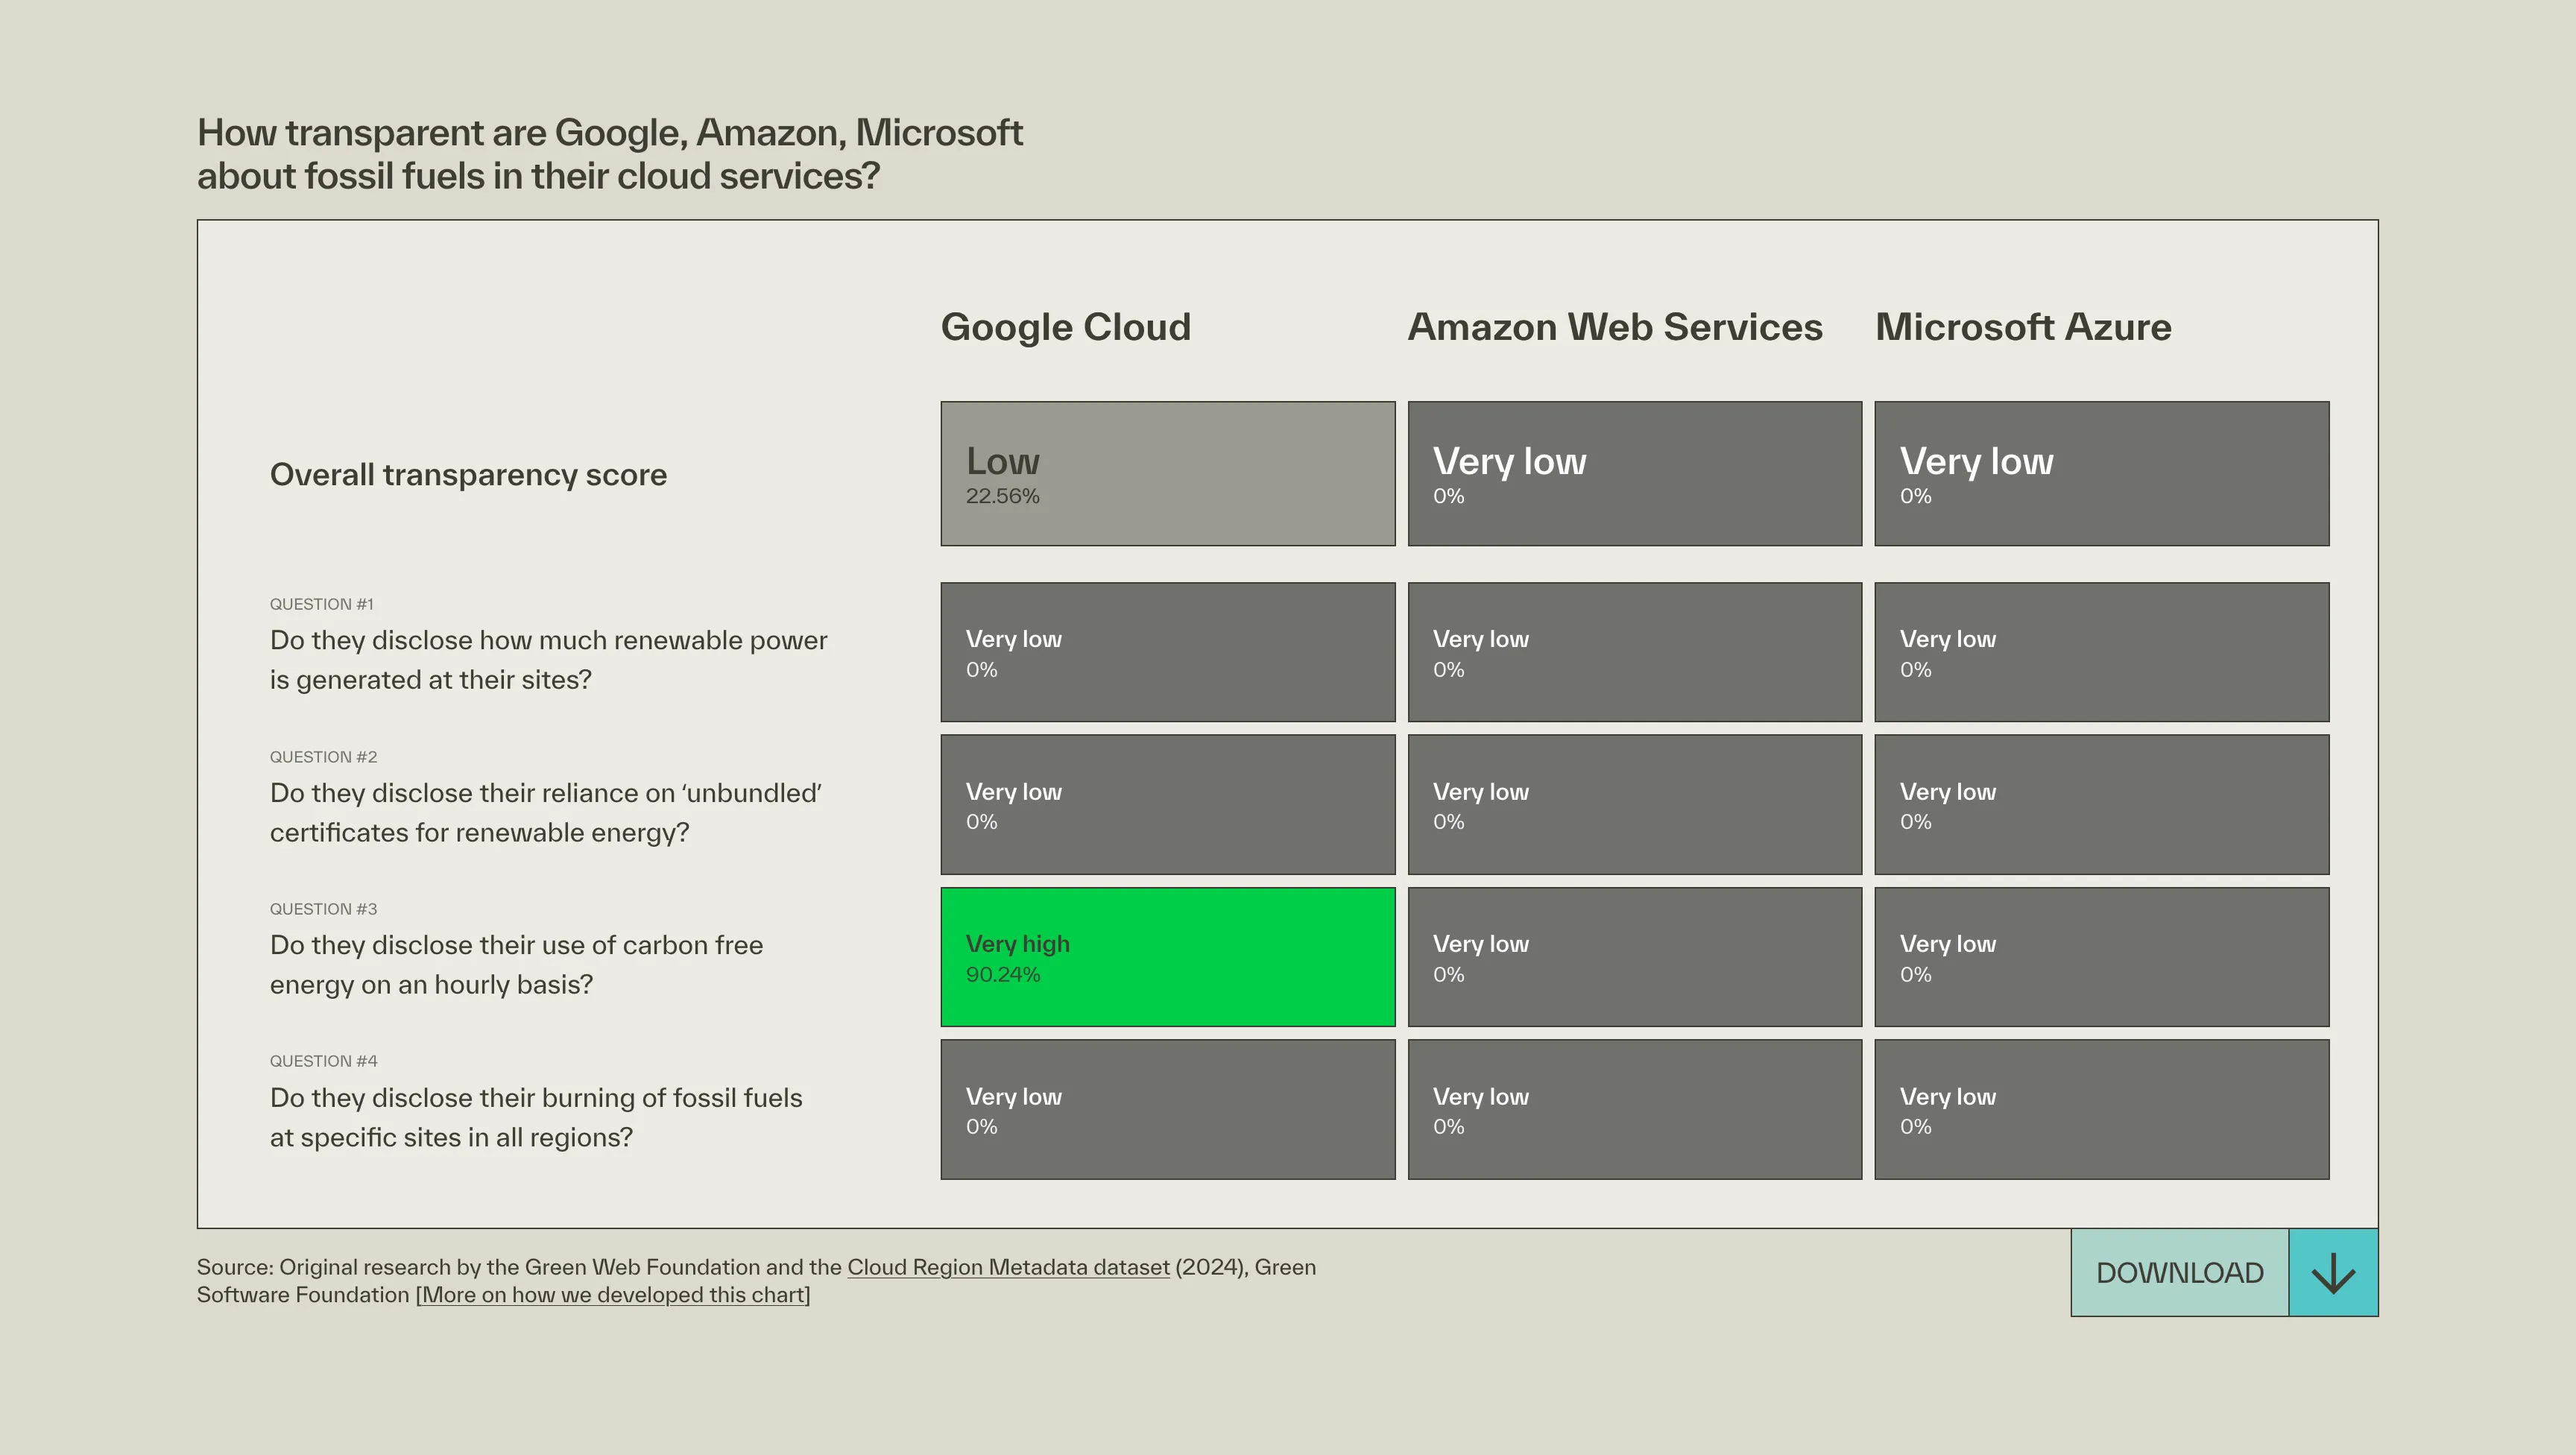Click the question about hourly carbon free energy

[516, 965]
